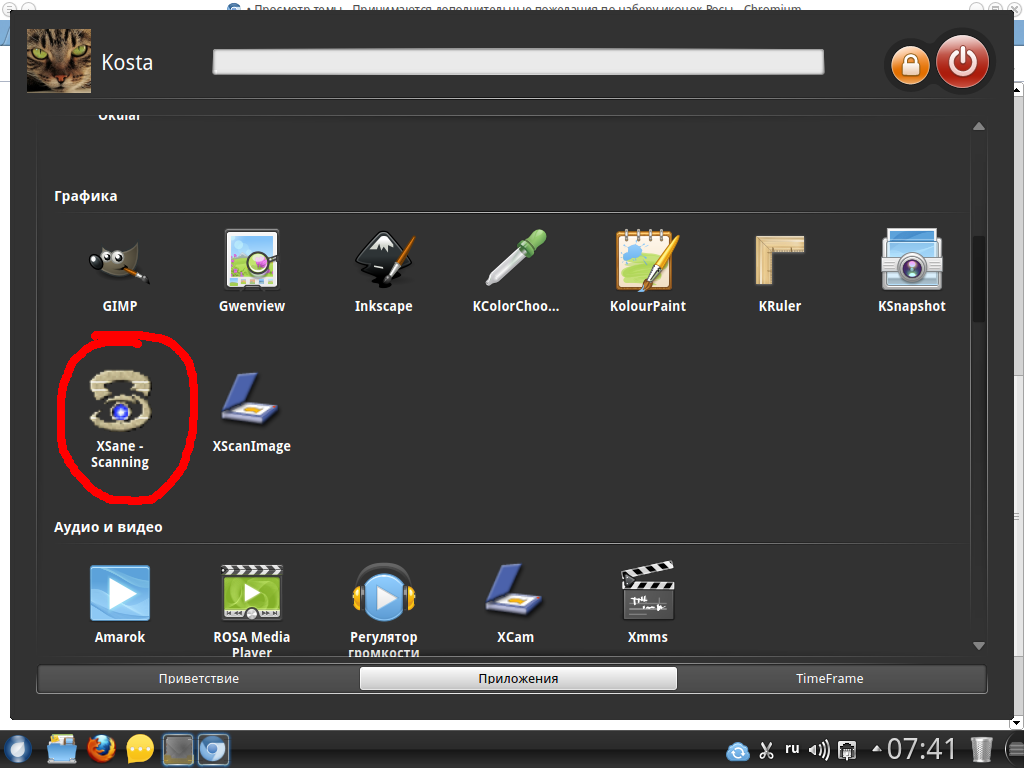This screenshot has width=1024, height=768.
Task: Click the scroll up arrow of app list
Action: point(978,126)
